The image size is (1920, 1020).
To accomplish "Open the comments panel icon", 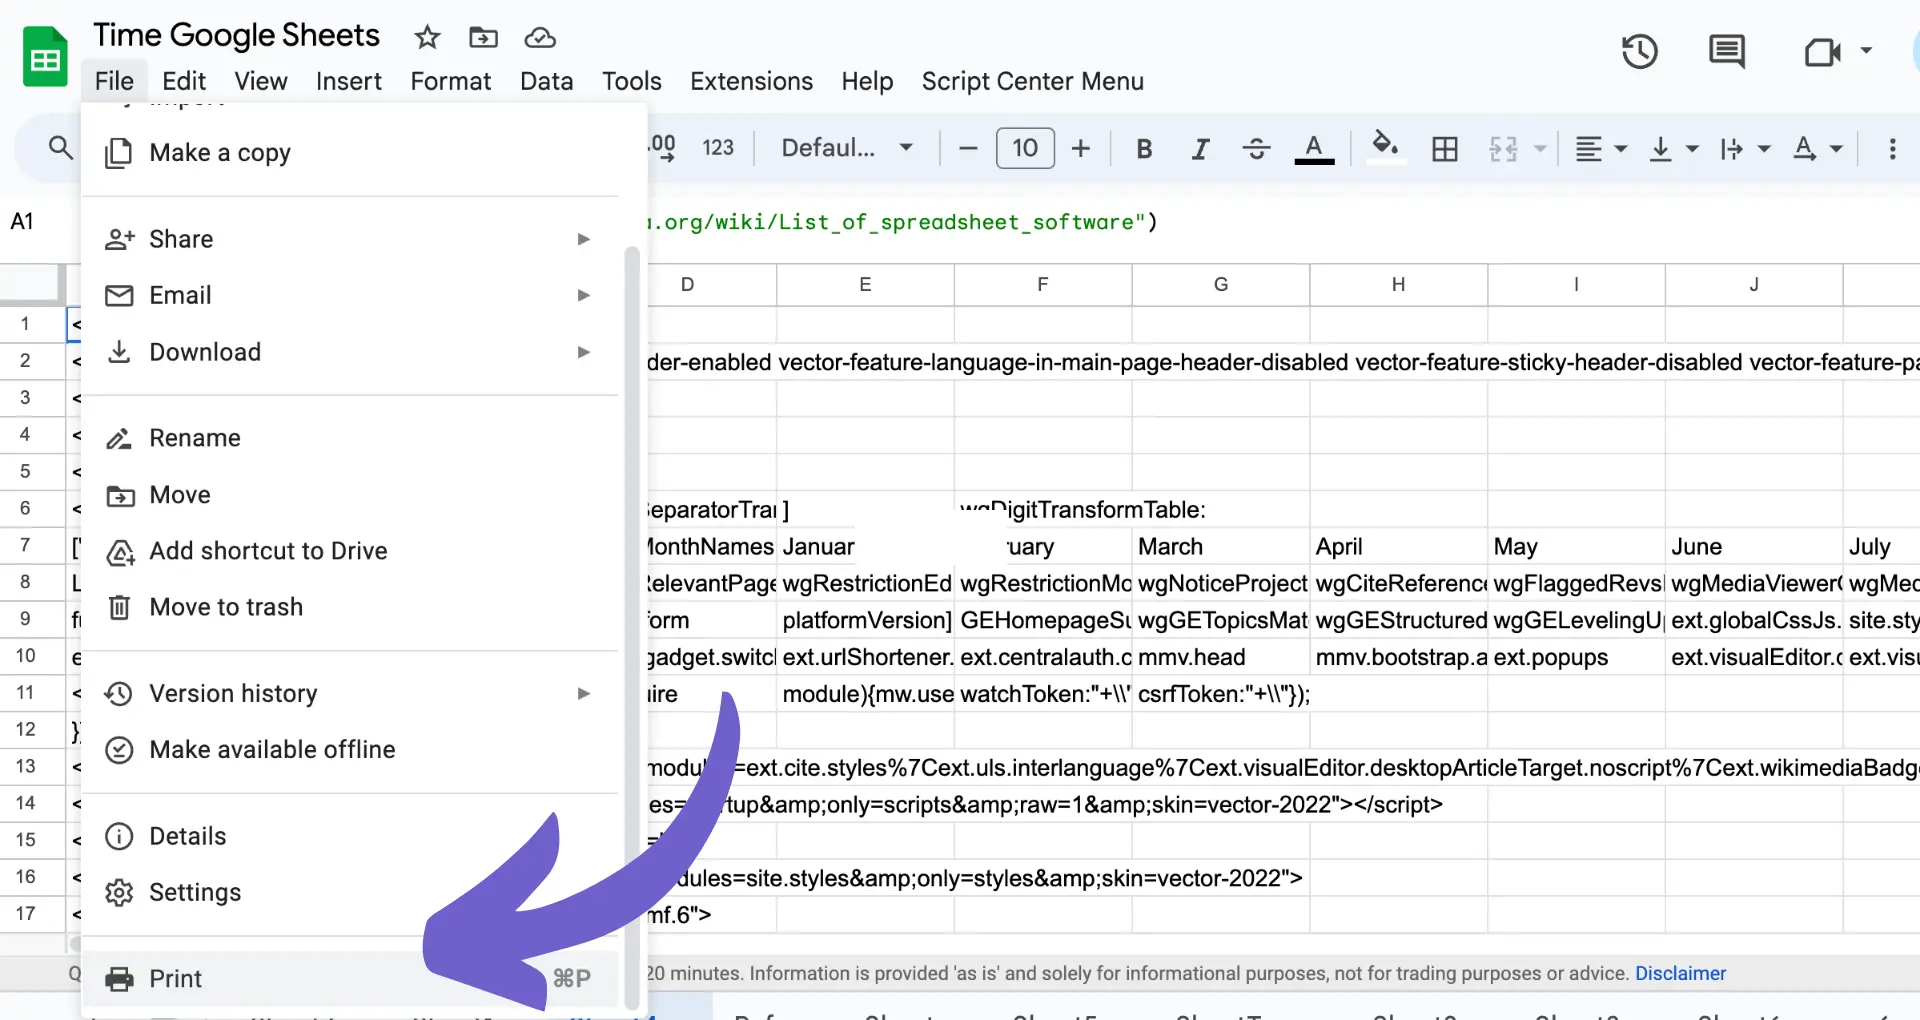I will [1727, 51].
